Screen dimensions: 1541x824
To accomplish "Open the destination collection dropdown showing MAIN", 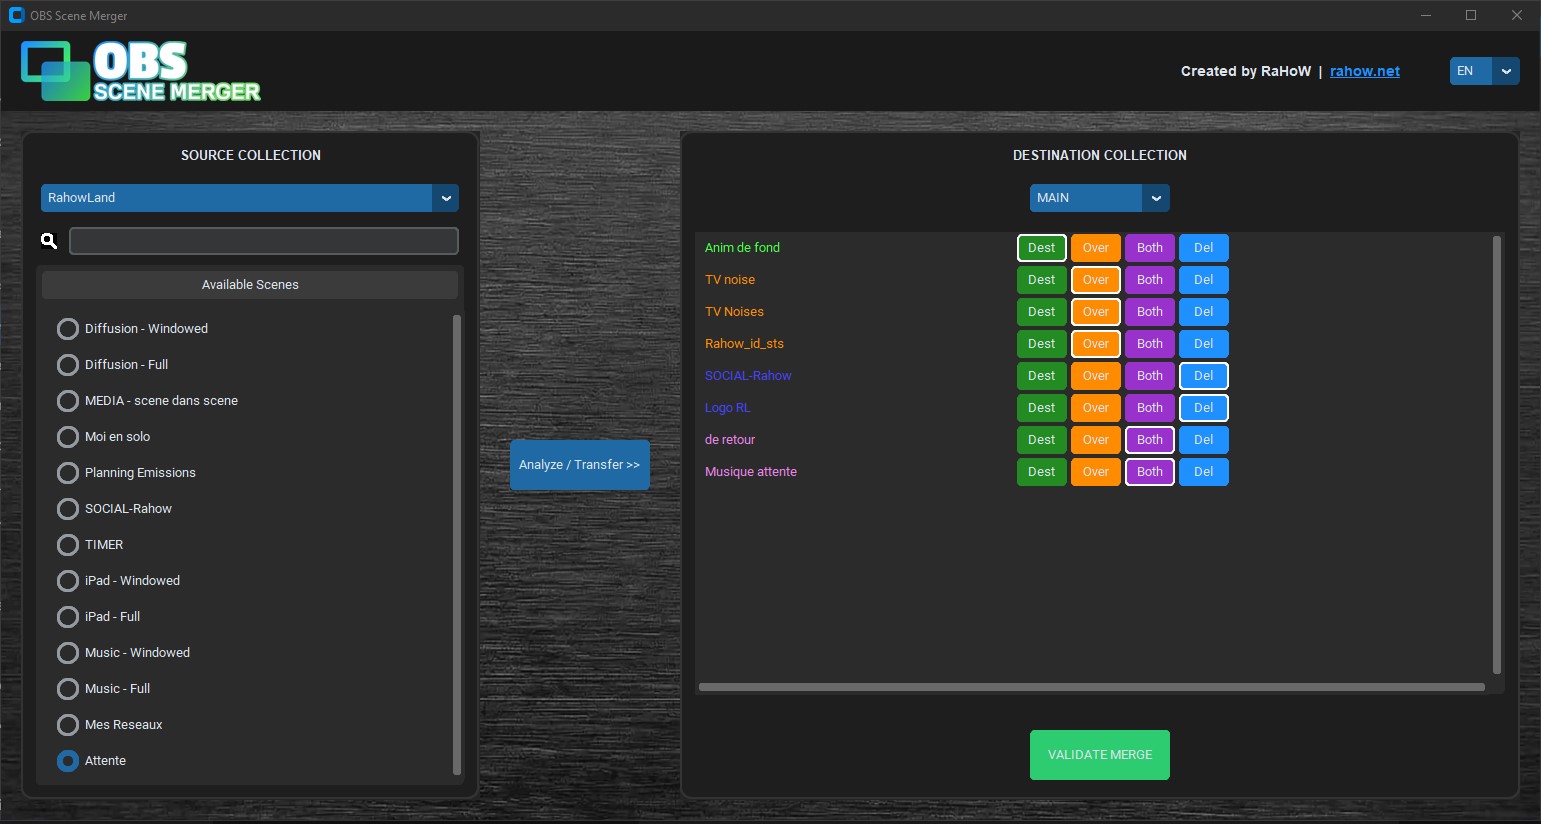I will pos(1085,198).
